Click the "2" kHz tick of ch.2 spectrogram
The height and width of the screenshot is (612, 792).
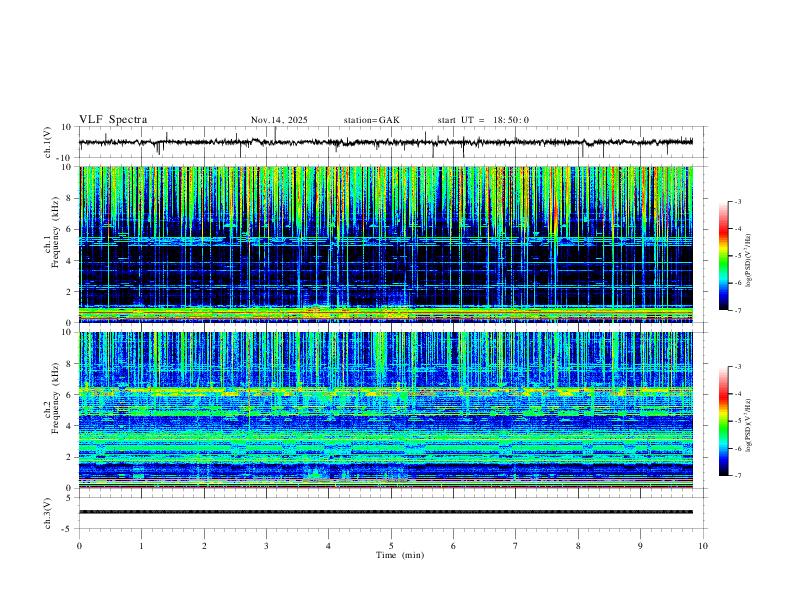(x=70, y=457)
